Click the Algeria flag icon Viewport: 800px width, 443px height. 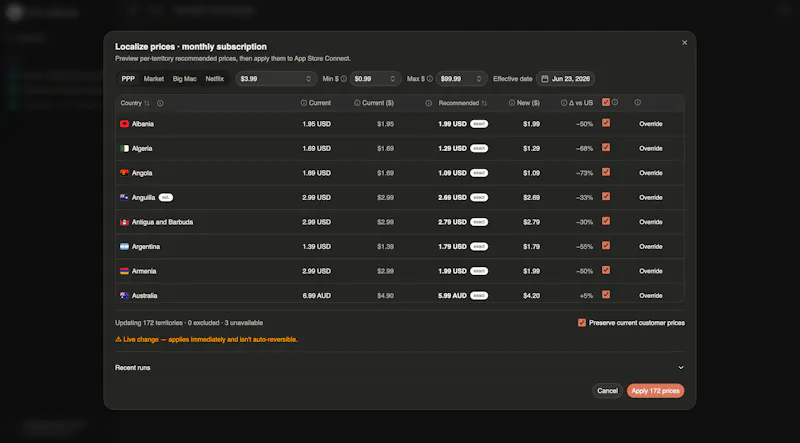pos(124,148)
